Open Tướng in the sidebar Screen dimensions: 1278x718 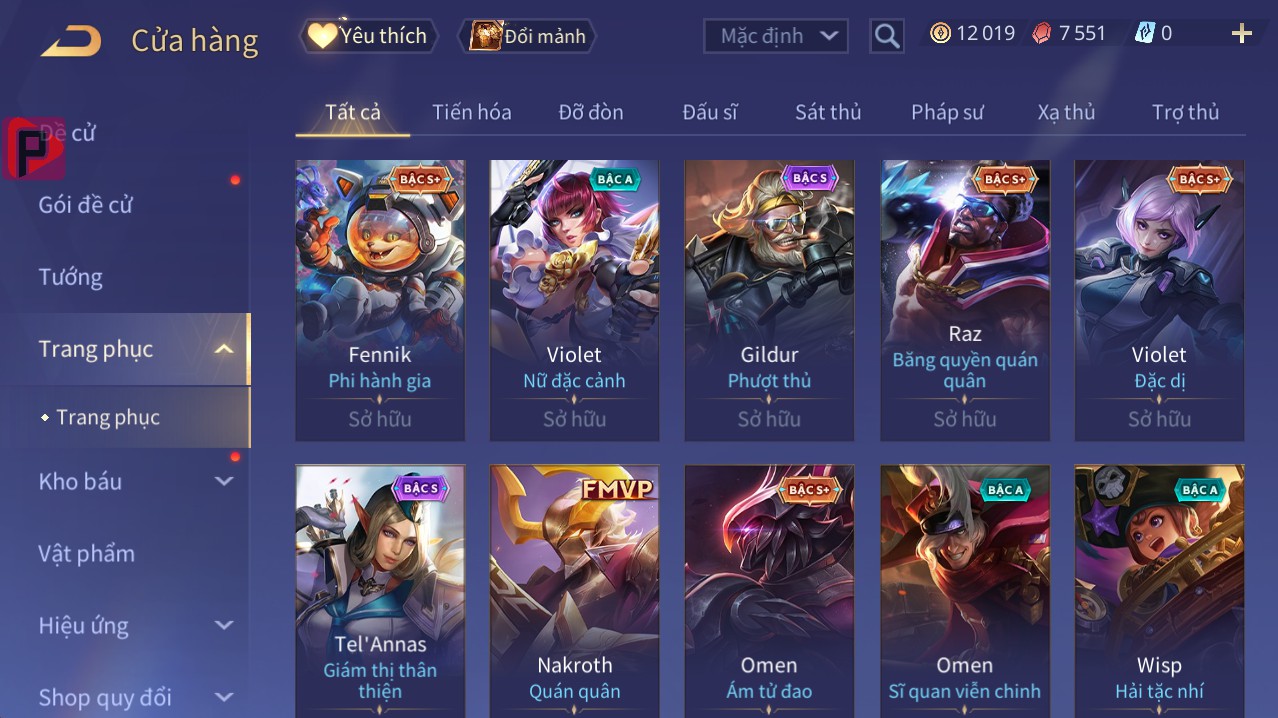pyautogui.click(x=70, y=277)
